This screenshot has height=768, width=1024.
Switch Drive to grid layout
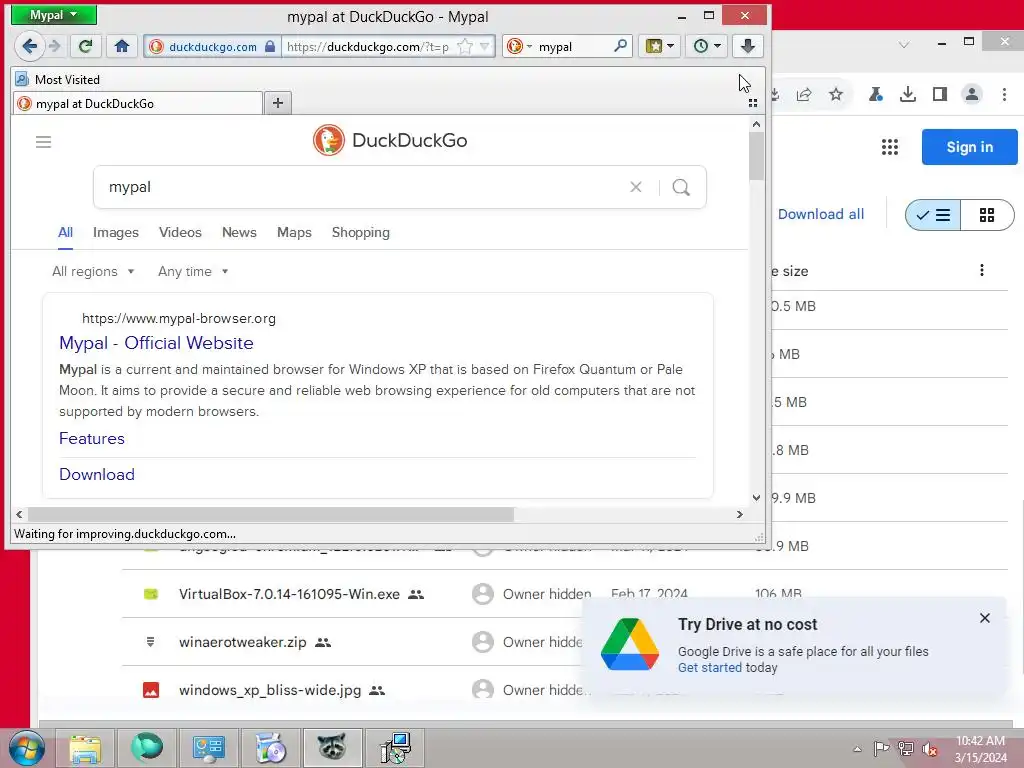(987, 215)
